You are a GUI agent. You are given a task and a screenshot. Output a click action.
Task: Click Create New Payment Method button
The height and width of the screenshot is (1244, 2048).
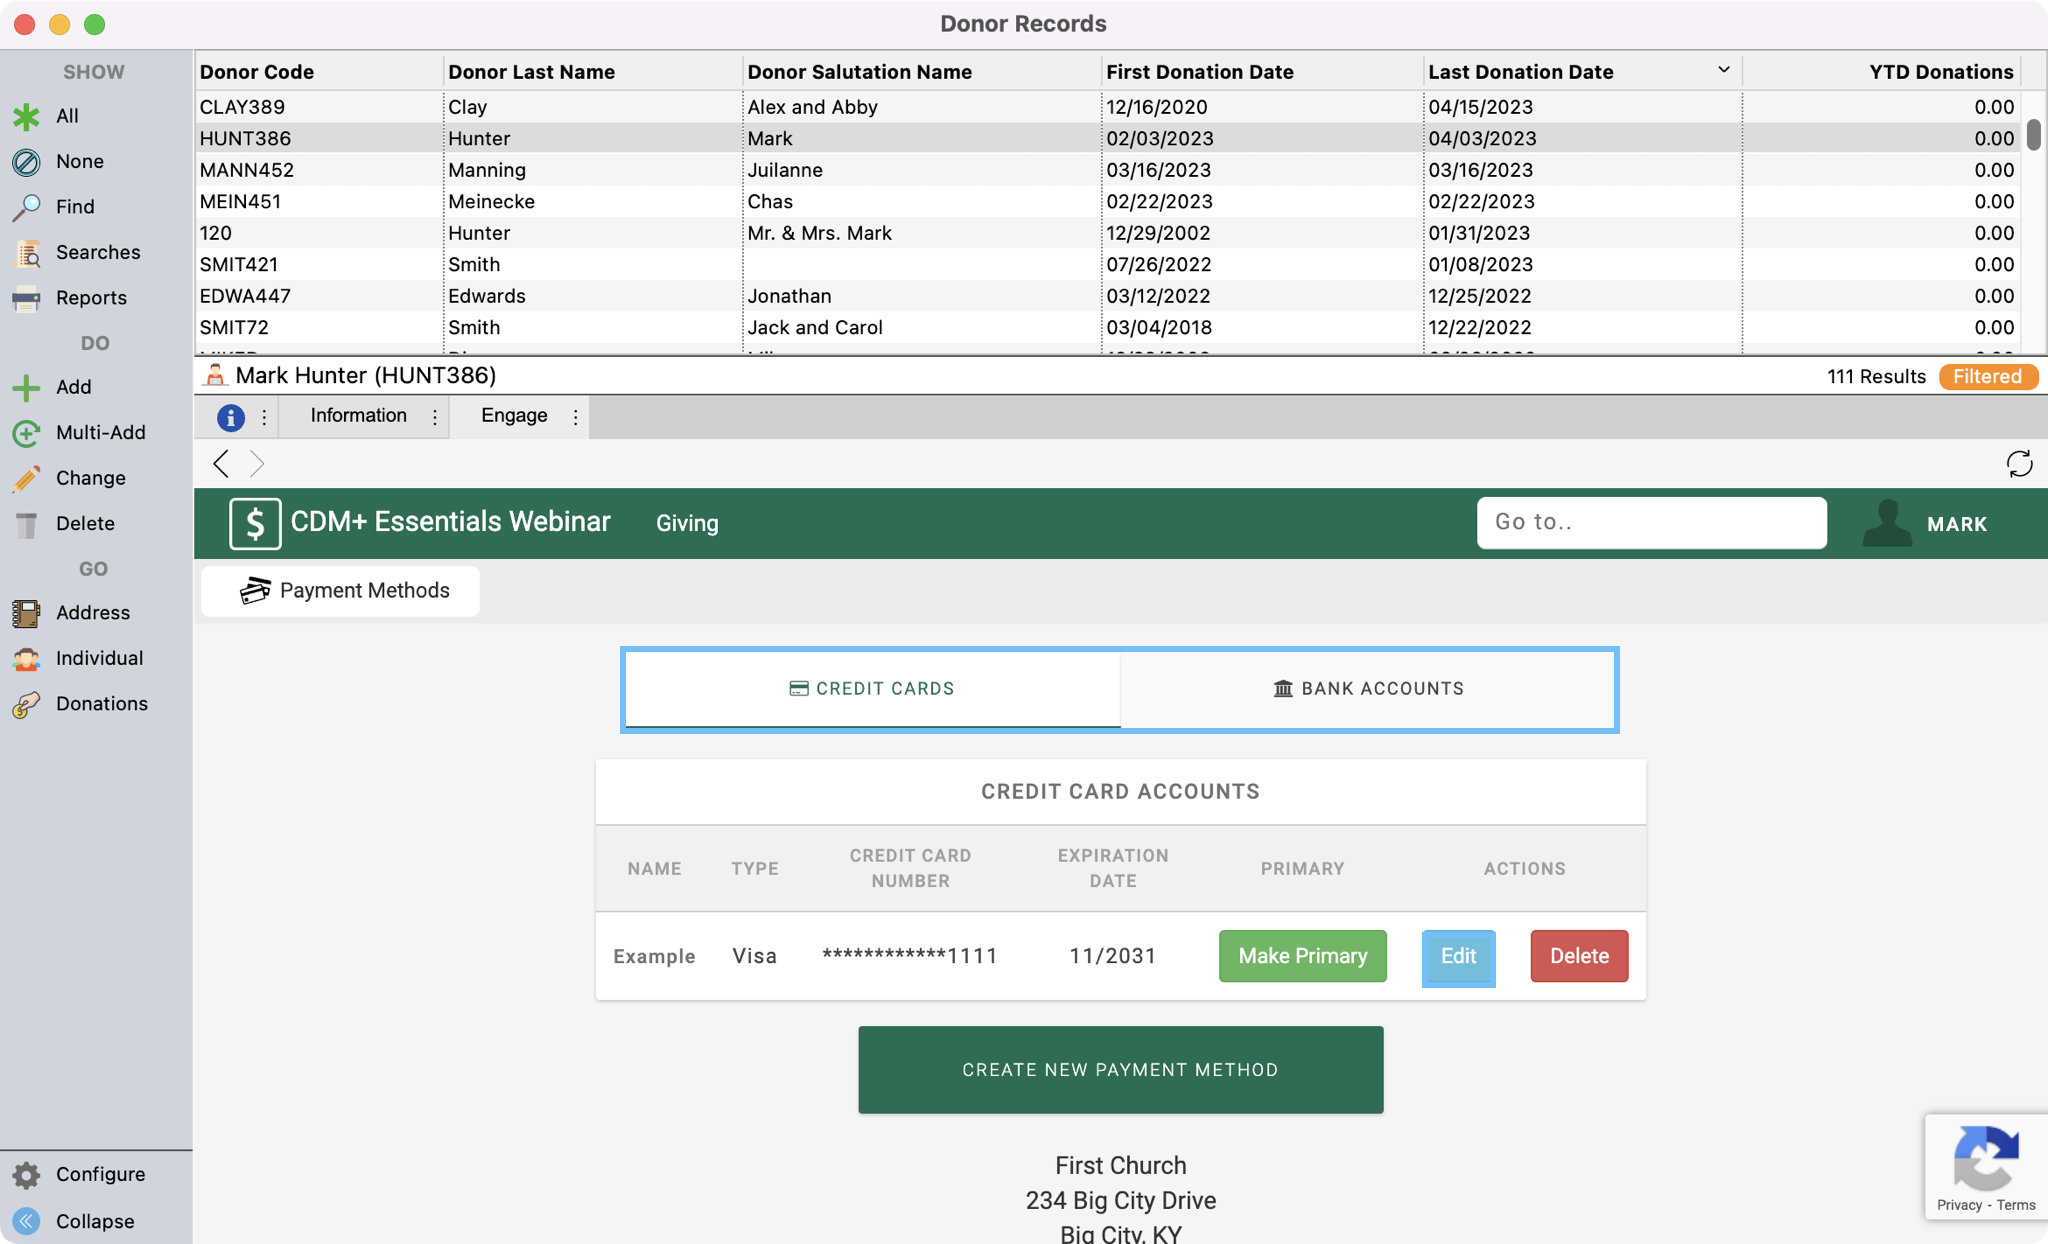pos(1120,1070)
